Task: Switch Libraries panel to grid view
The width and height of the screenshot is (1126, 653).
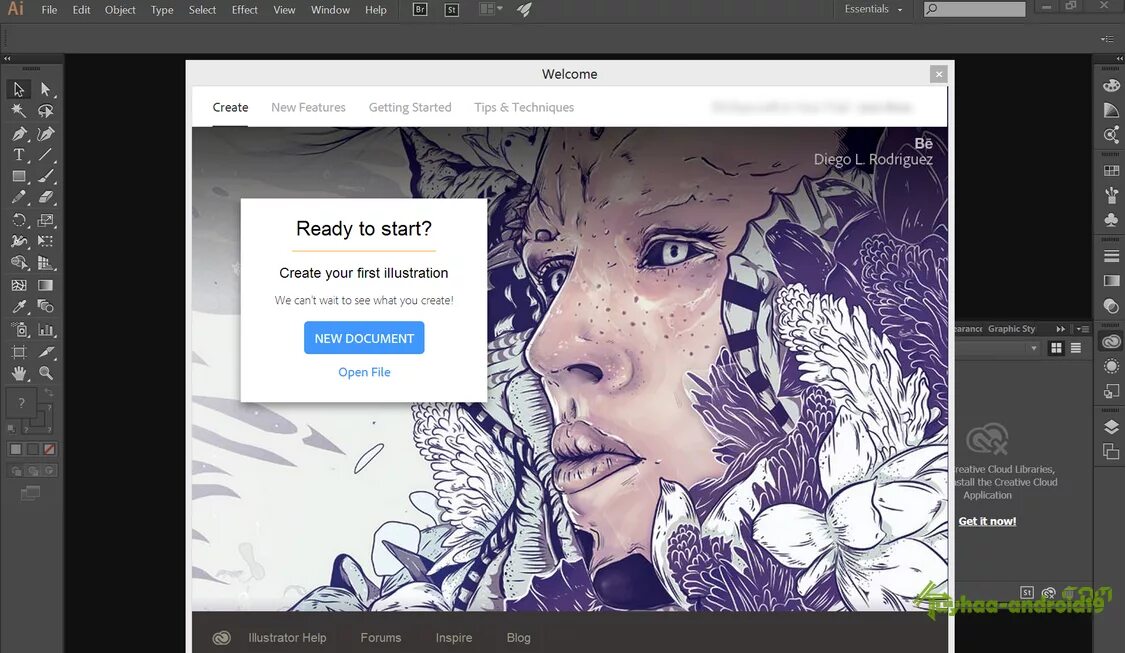Action: coord(1056,348)
